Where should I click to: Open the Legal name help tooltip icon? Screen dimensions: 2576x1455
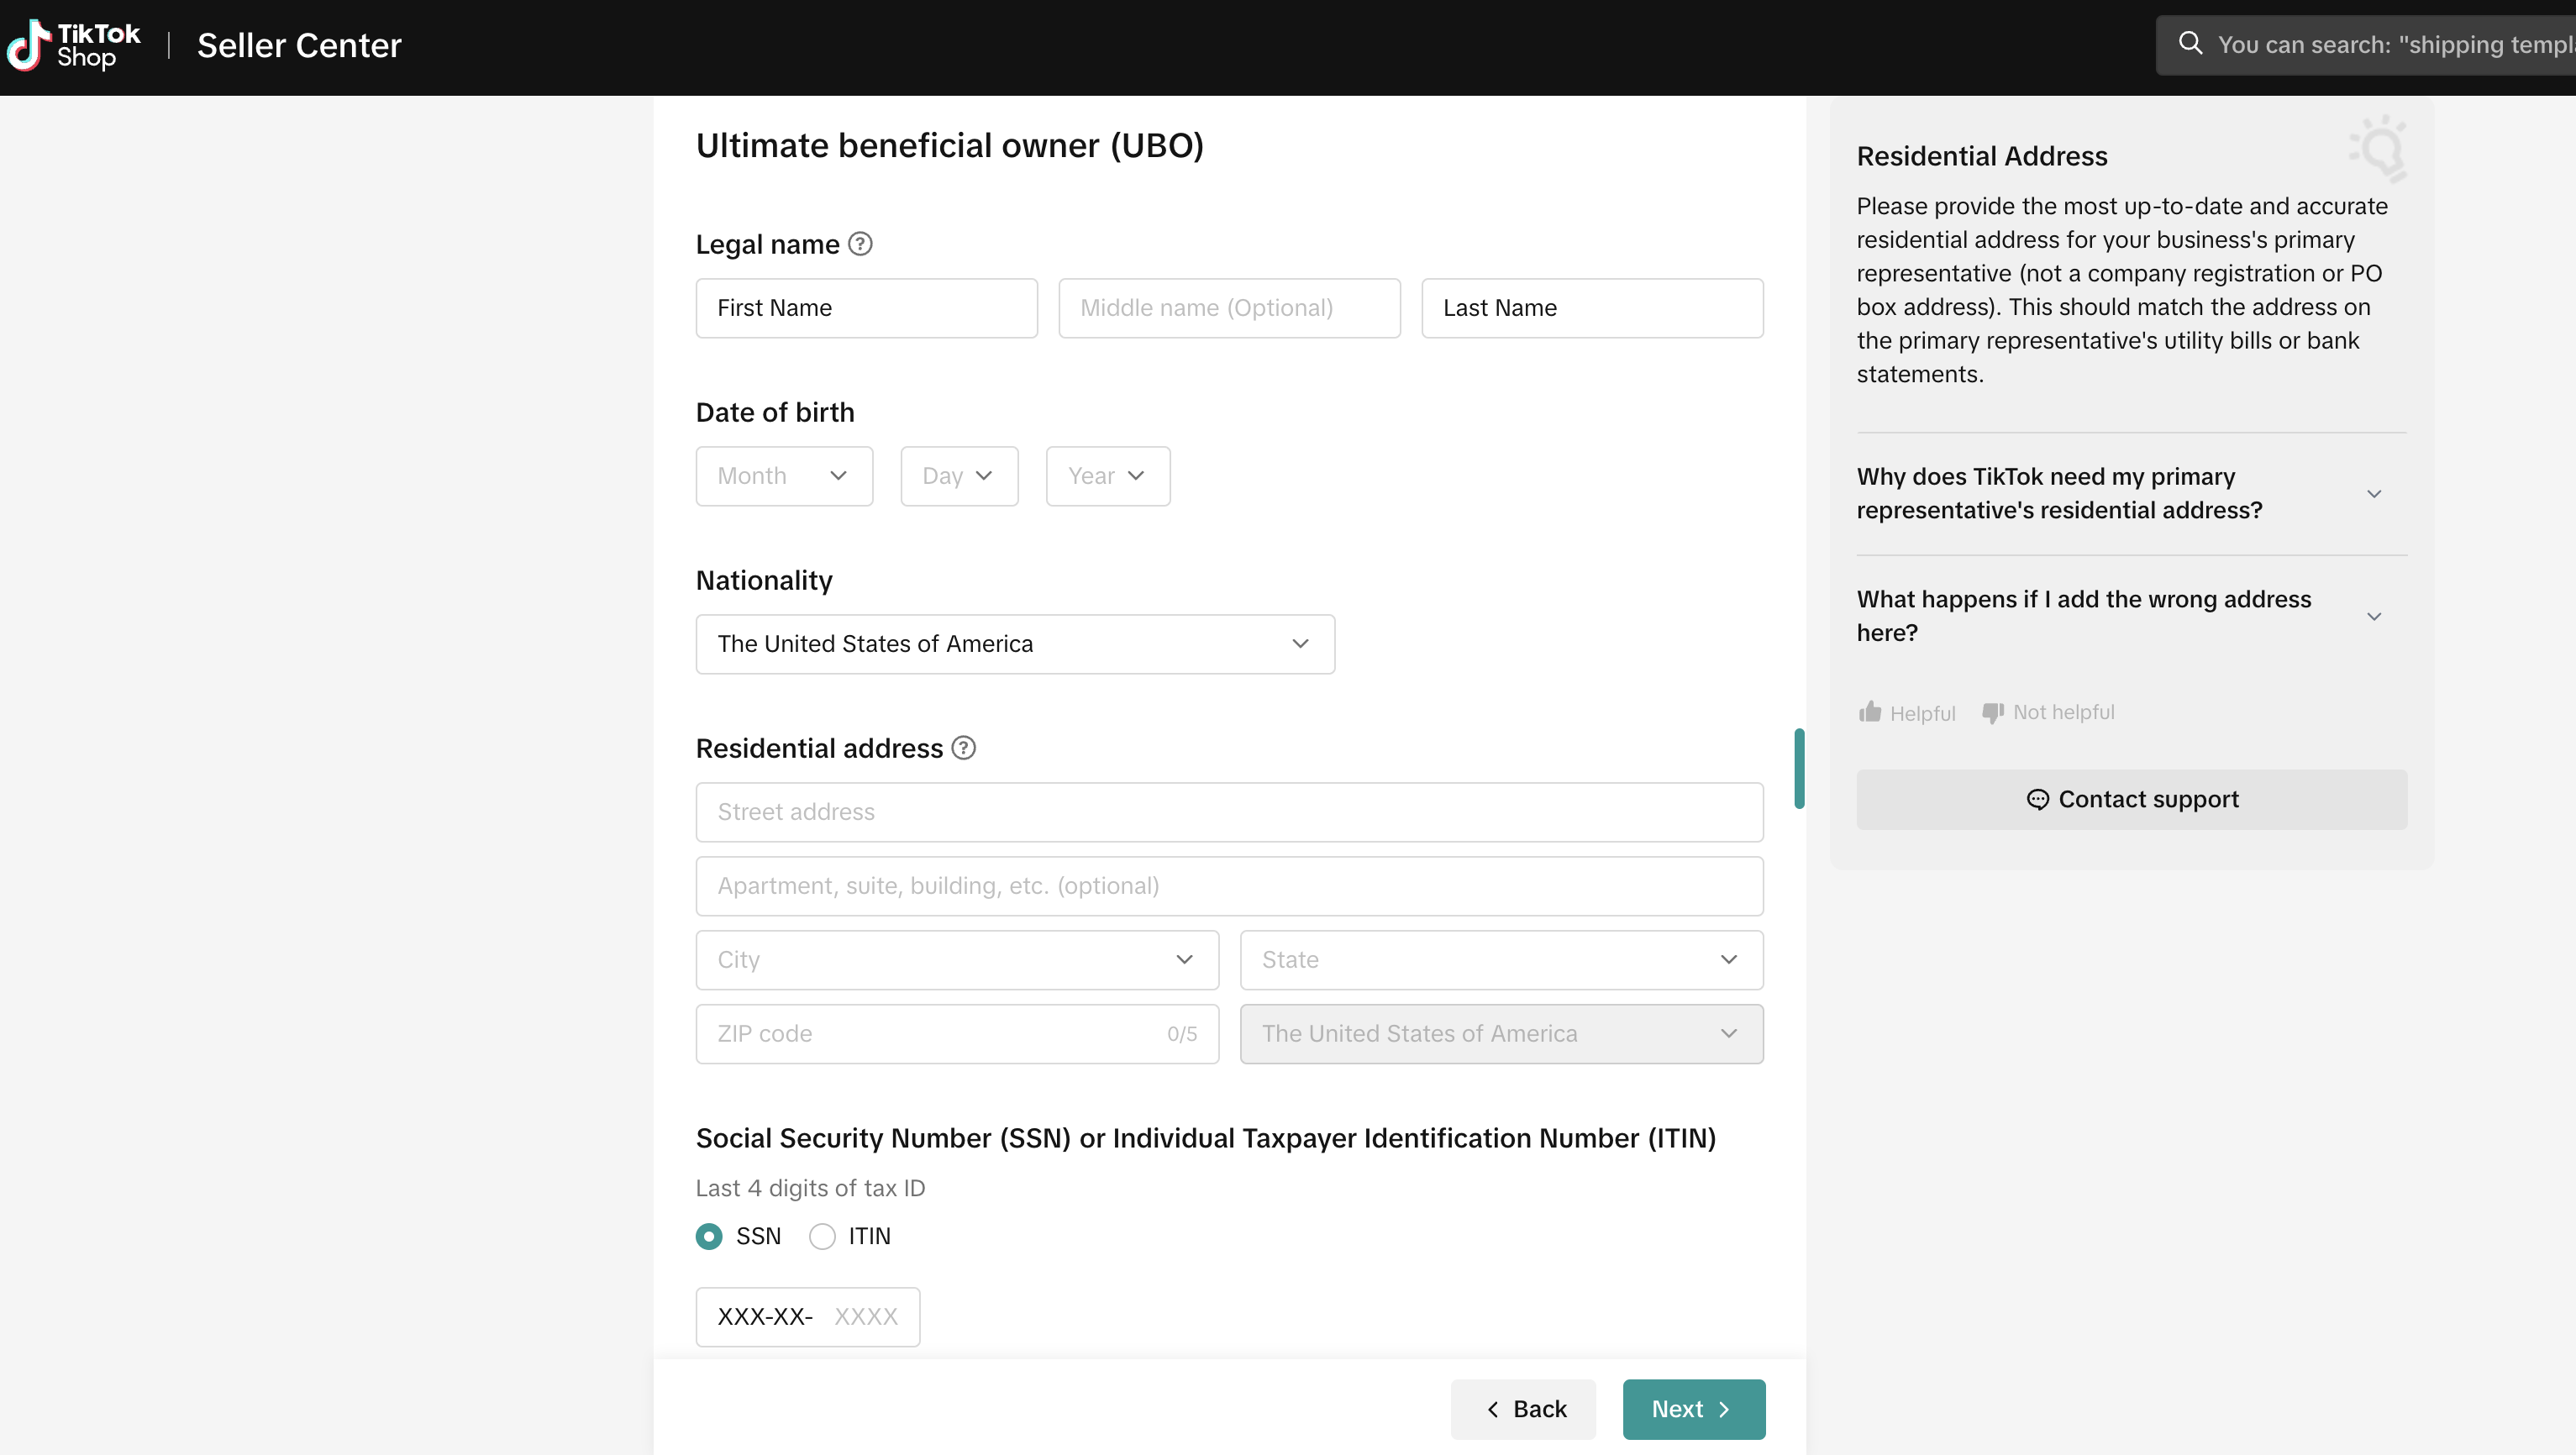tap(860, 244)
